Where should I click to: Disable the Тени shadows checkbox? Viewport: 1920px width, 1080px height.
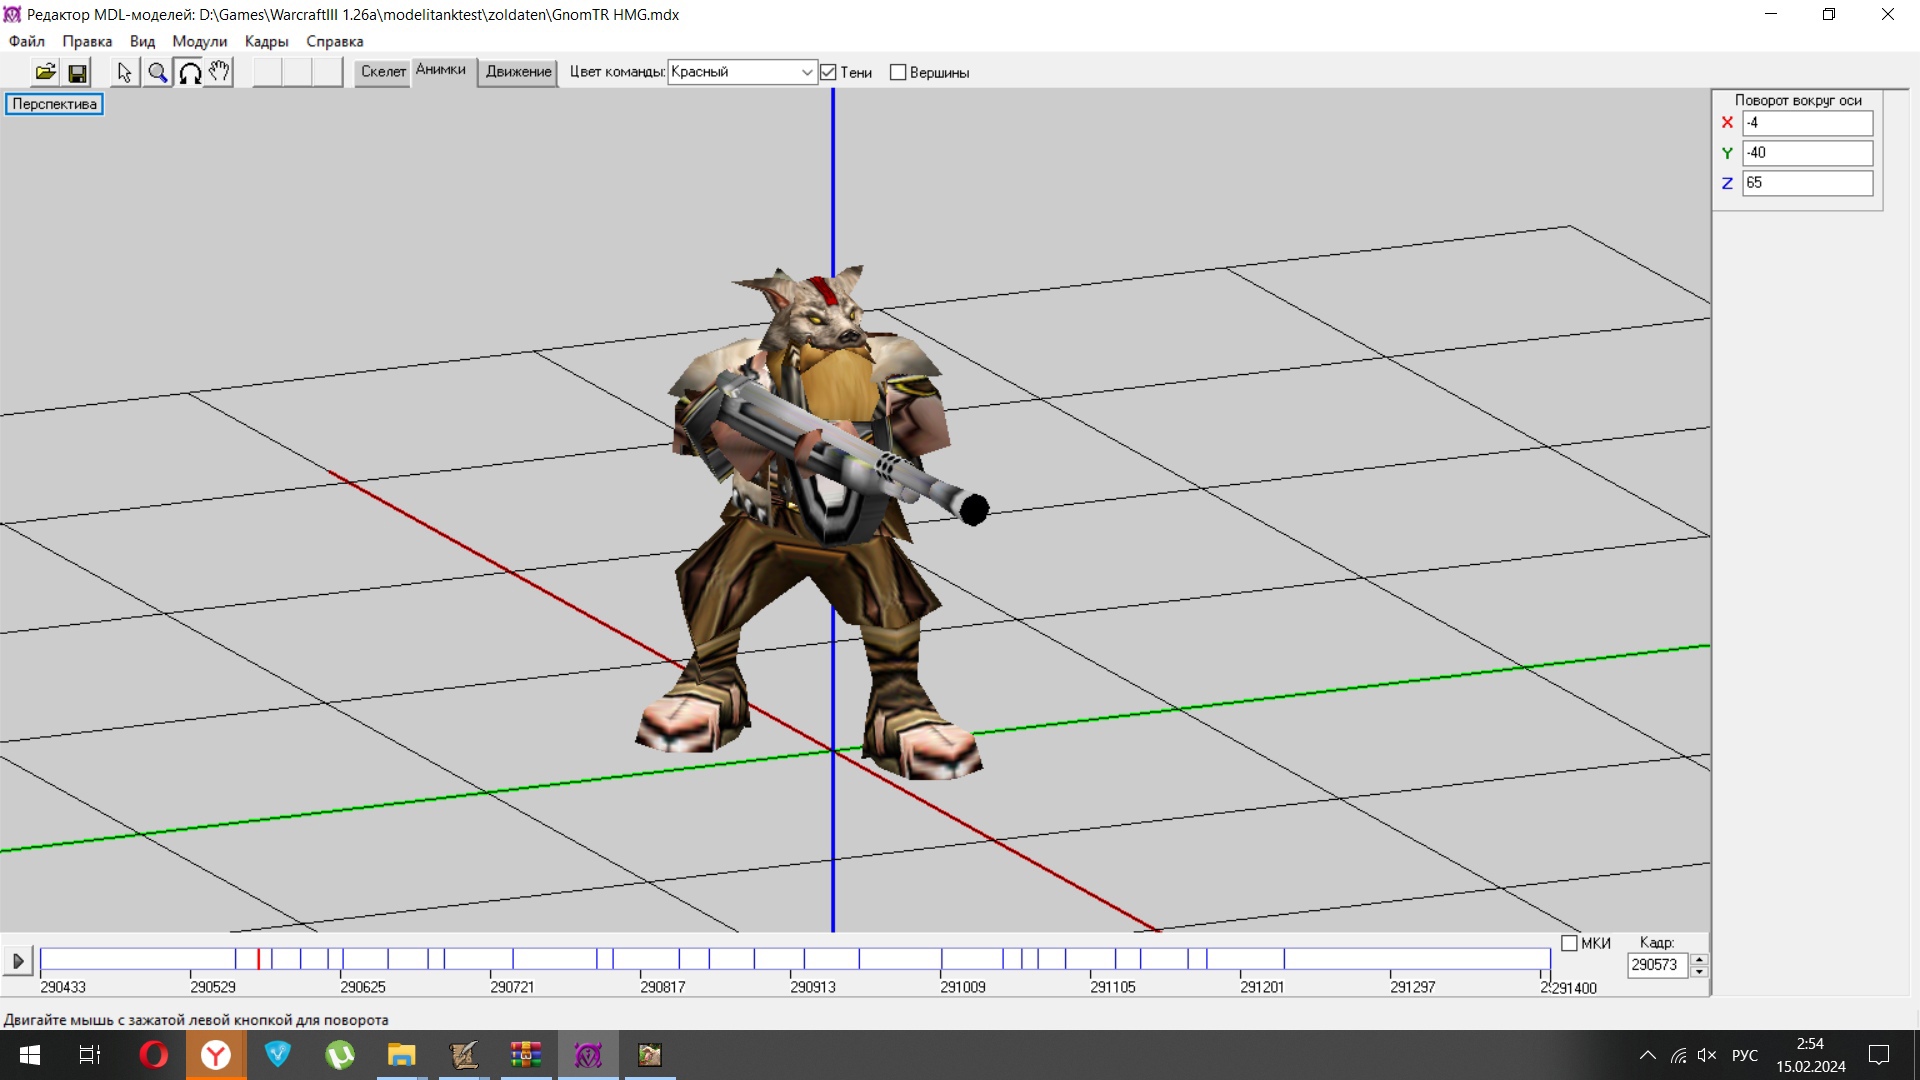[828, 72]
